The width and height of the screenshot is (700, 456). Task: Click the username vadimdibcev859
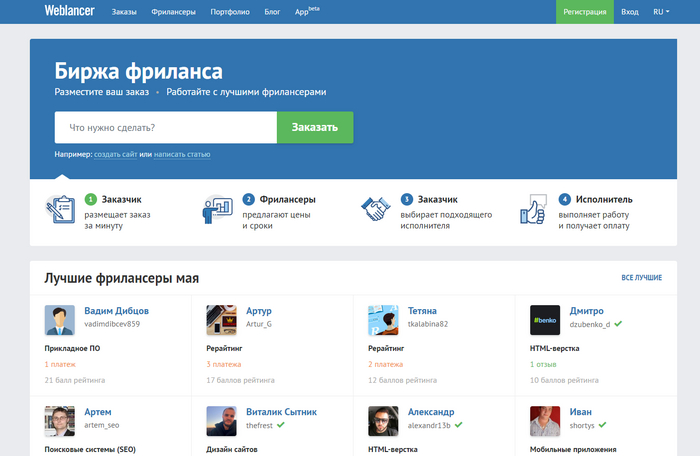[112, 324]
